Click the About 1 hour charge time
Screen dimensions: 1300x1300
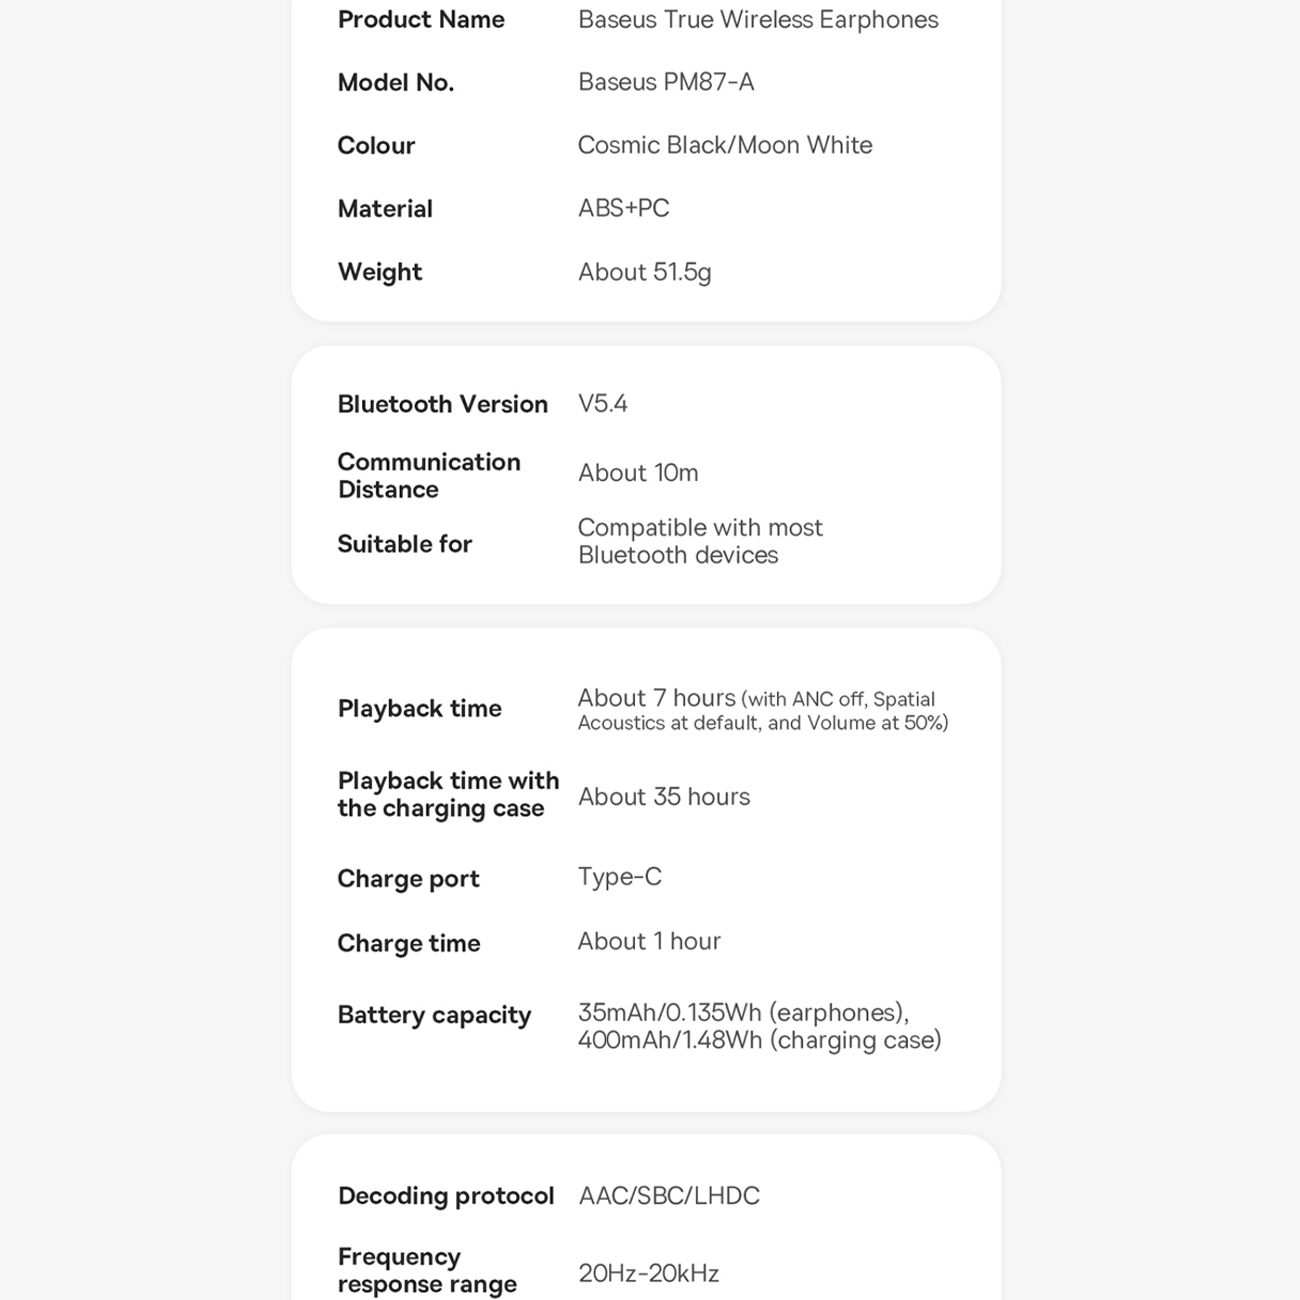coord(649,941)
